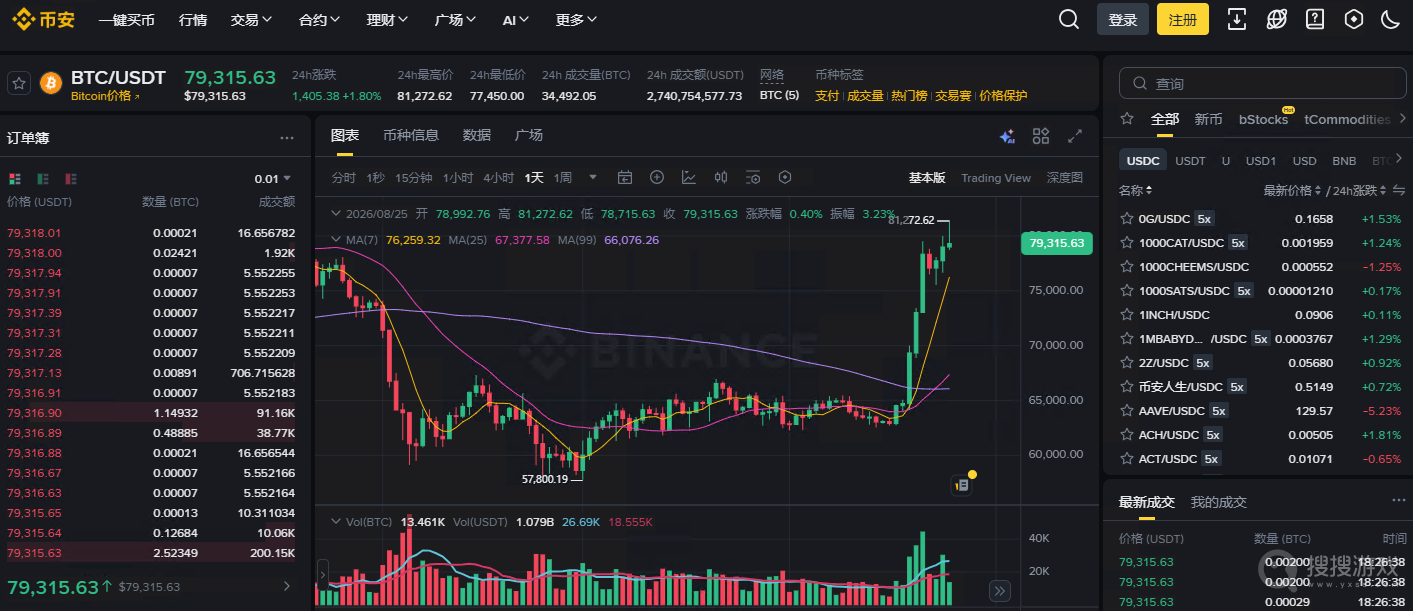Image resolution: width=1413 pixels, height=611 pixels.
Task: Click the 注册 button
Action: (1183, 20)
